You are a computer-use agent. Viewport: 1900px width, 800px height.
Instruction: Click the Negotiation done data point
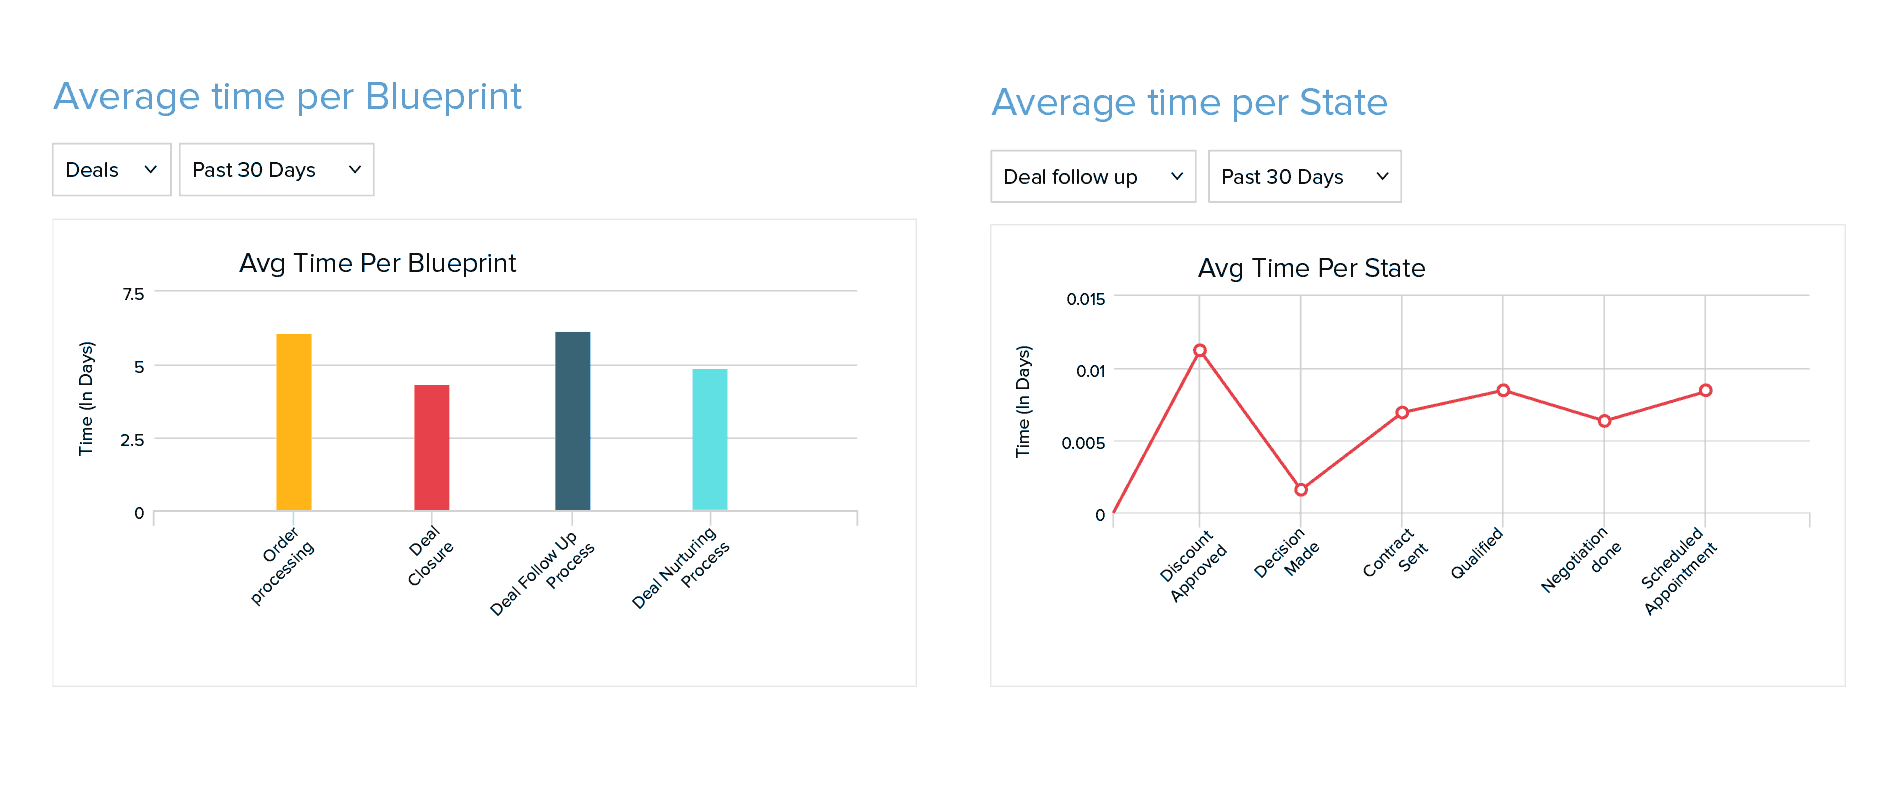click(x=1604, y=421)
